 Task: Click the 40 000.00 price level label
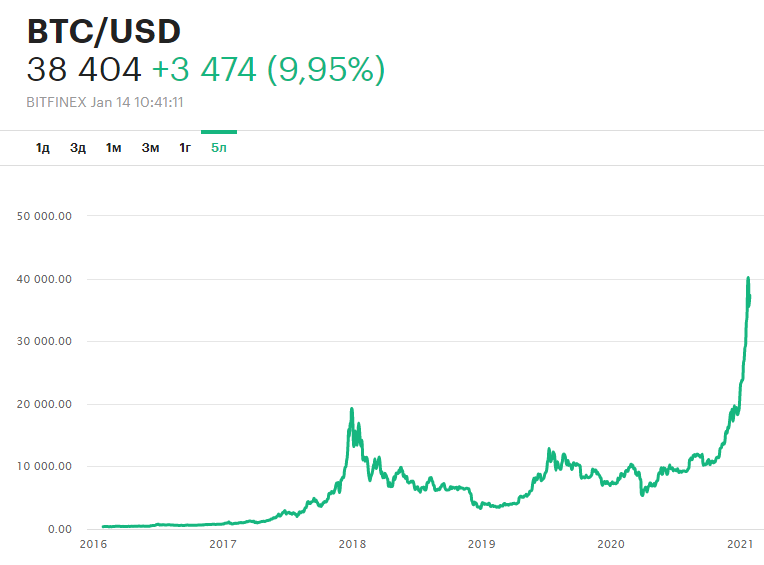coord(43,279)
